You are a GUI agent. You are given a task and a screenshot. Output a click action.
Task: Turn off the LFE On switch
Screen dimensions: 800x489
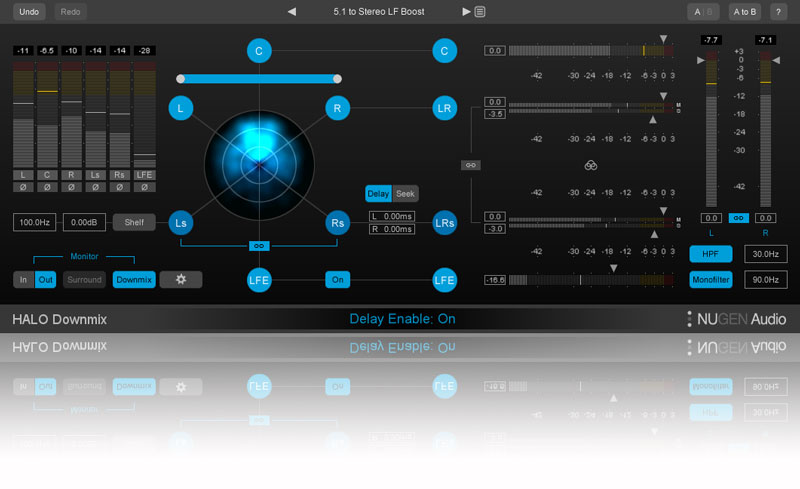click(338, 280)
